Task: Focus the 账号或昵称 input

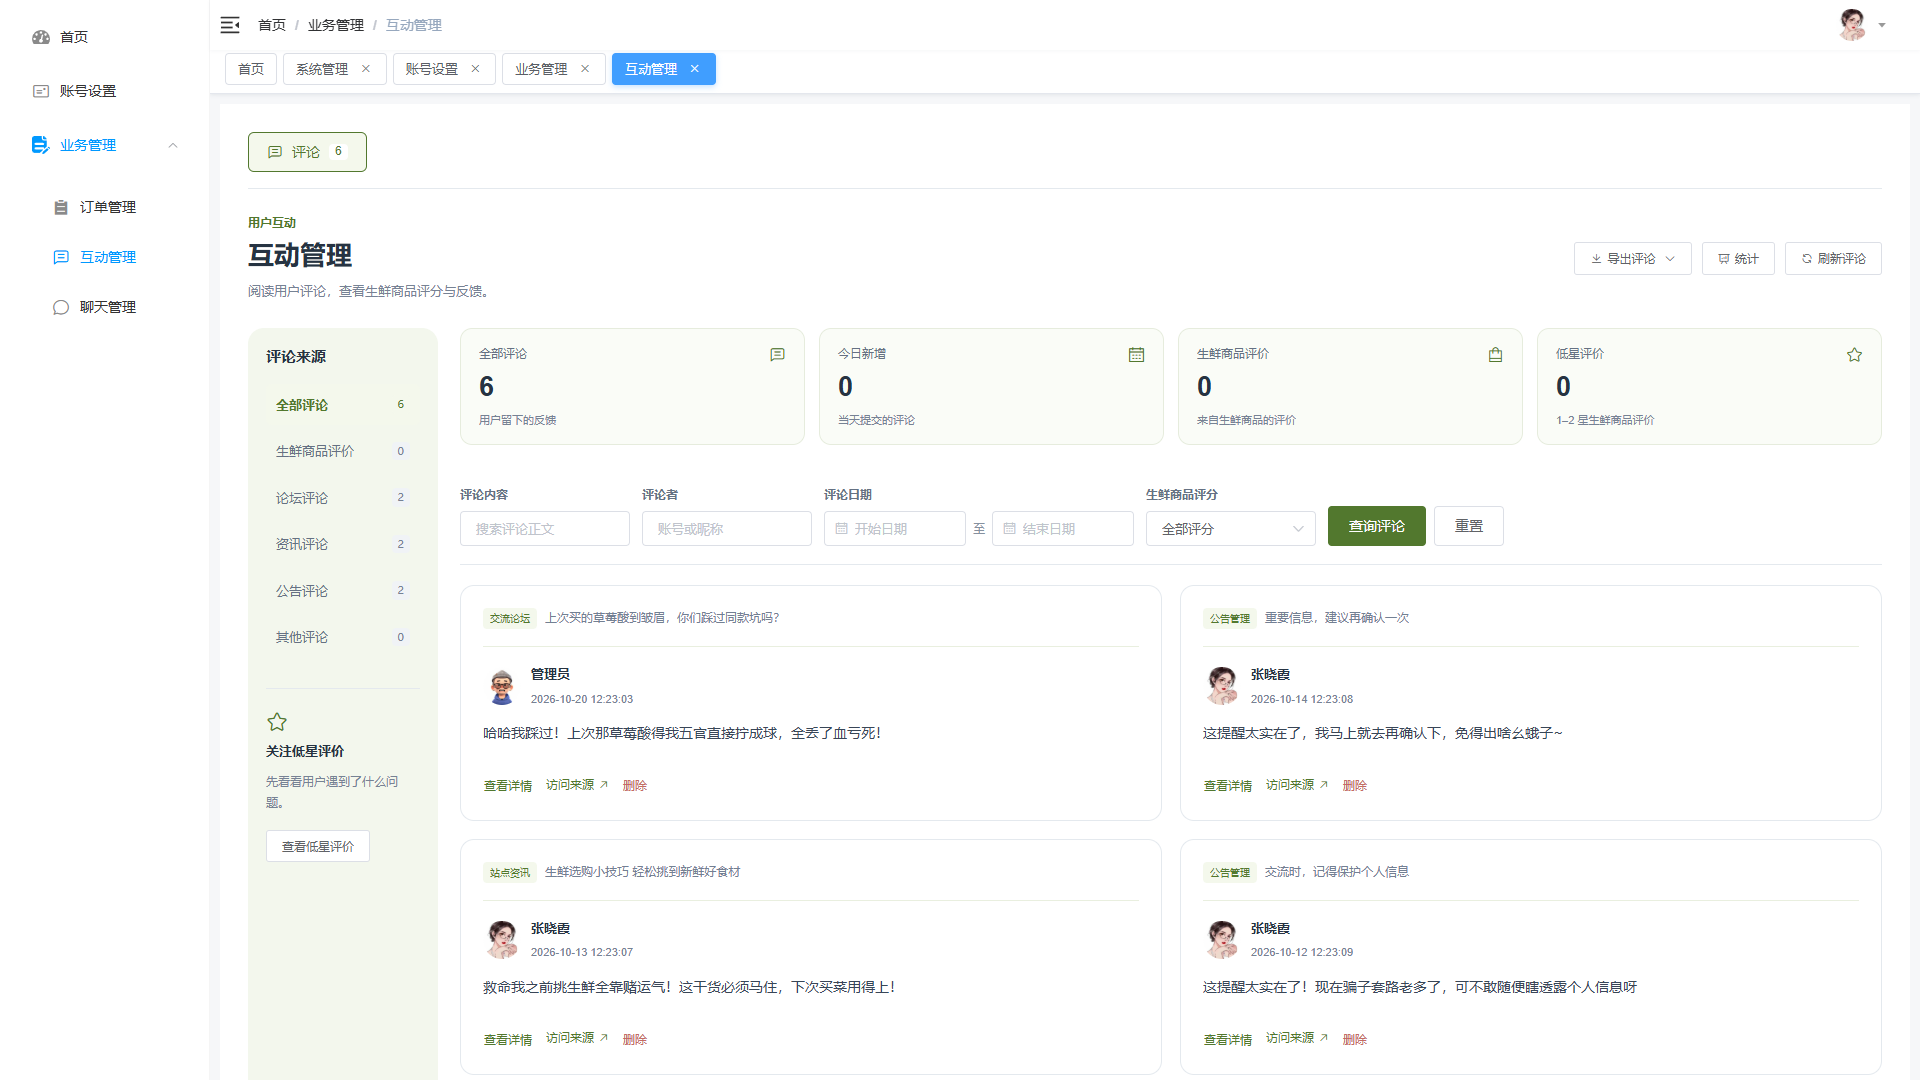Action: 727,529
